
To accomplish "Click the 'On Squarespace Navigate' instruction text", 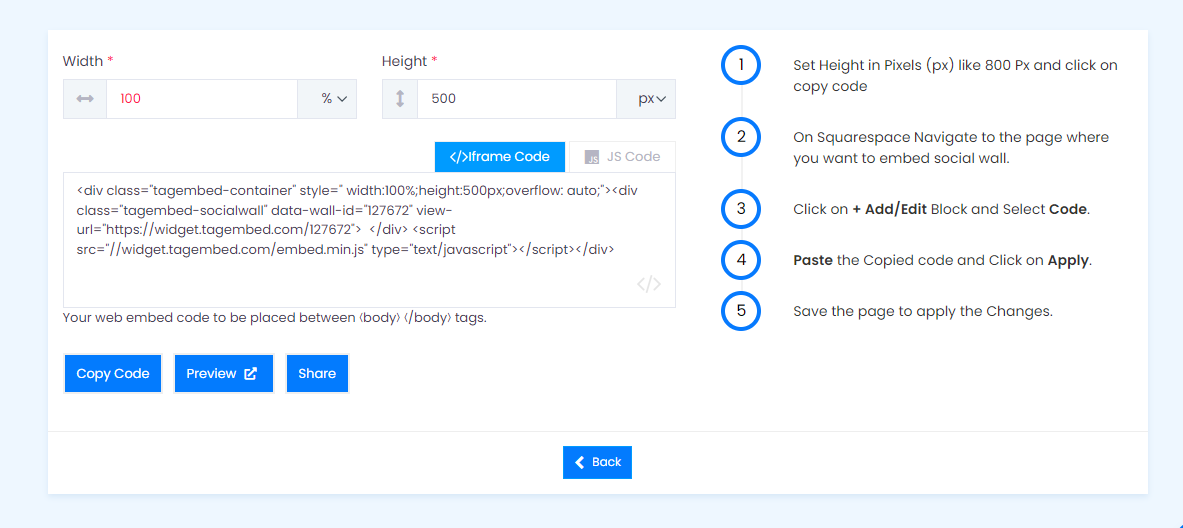I will point(951,149).
